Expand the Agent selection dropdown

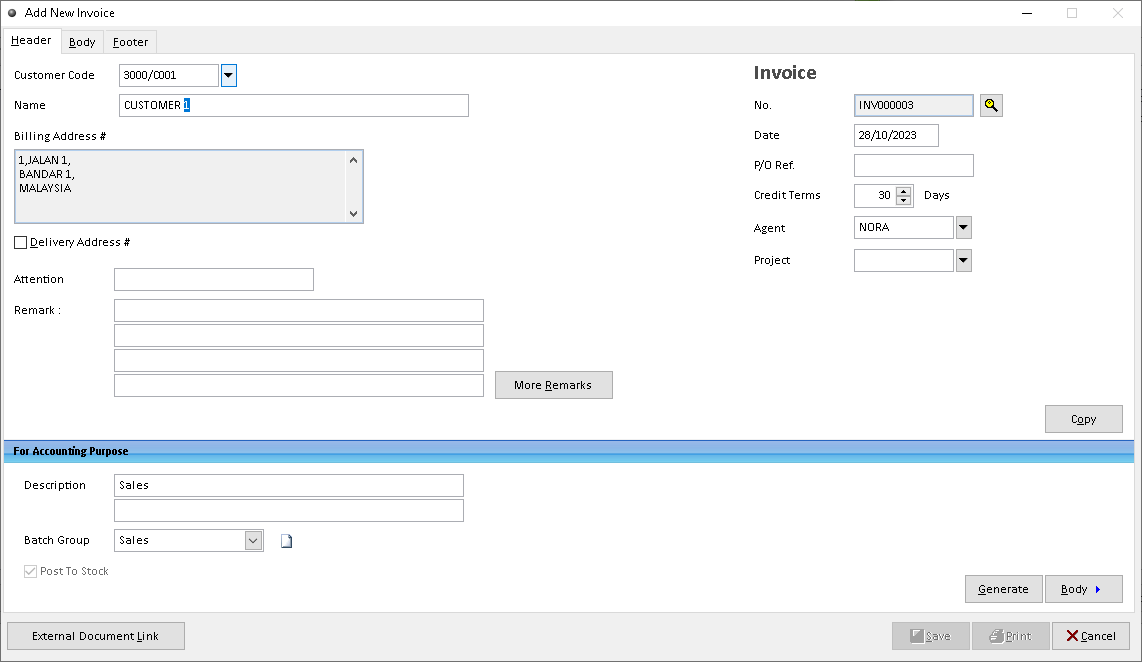[x=962, y=227]
